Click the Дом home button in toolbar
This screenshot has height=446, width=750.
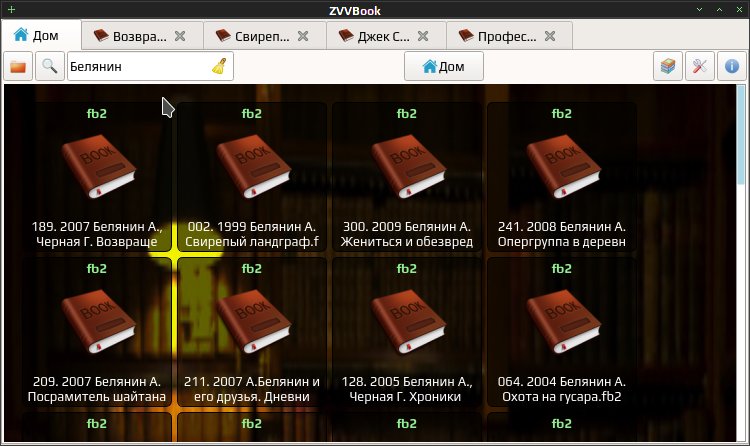(x=444, y=66)
